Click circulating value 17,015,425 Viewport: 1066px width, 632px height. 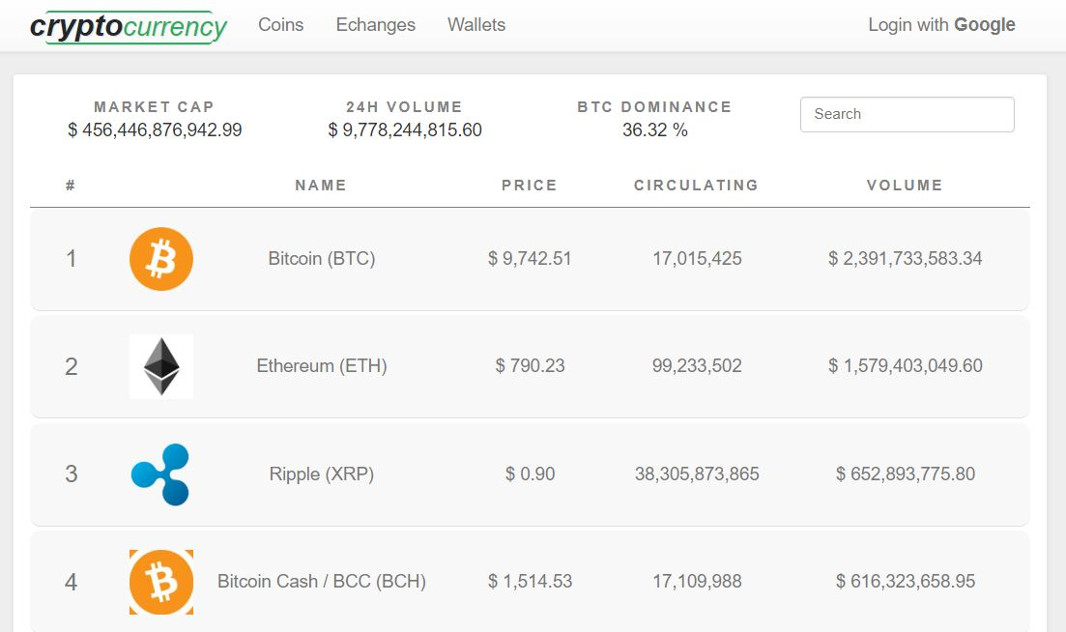coord(697,258)
